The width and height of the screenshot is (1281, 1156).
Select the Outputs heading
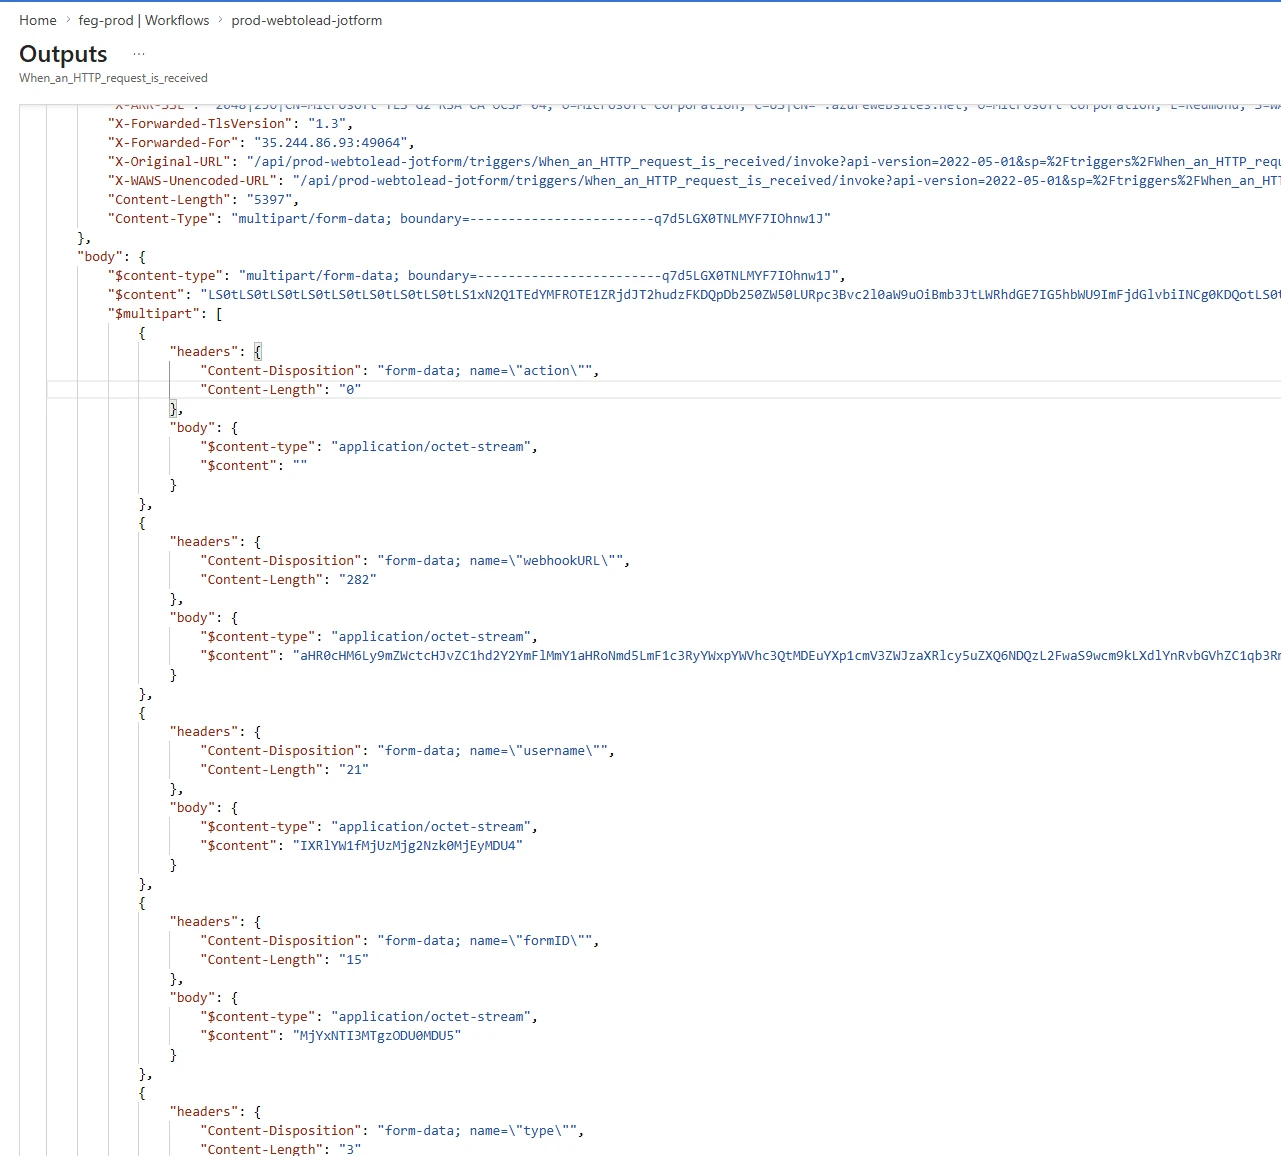tap(63, 54)
